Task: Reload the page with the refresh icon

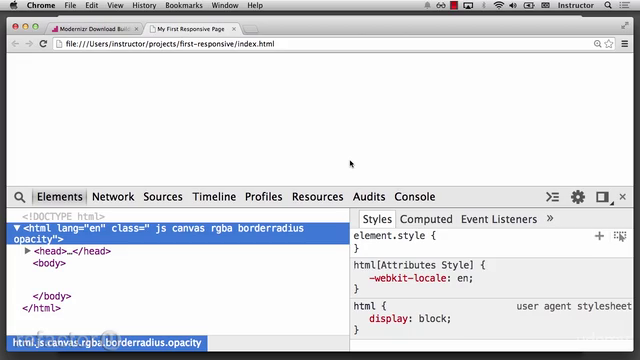Action: [x=43, y=44]
